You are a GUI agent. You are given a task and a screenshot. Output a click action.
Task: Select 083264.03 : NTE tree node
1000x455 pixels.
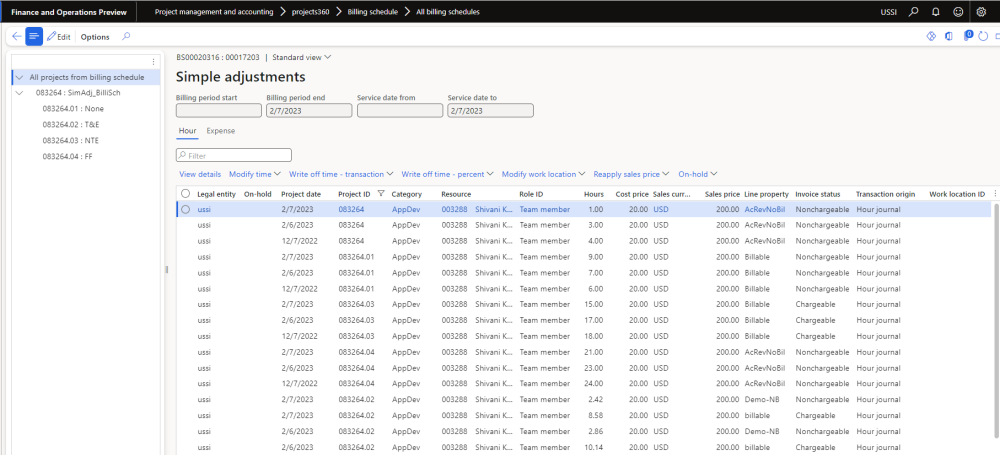[x=70, y=140]
